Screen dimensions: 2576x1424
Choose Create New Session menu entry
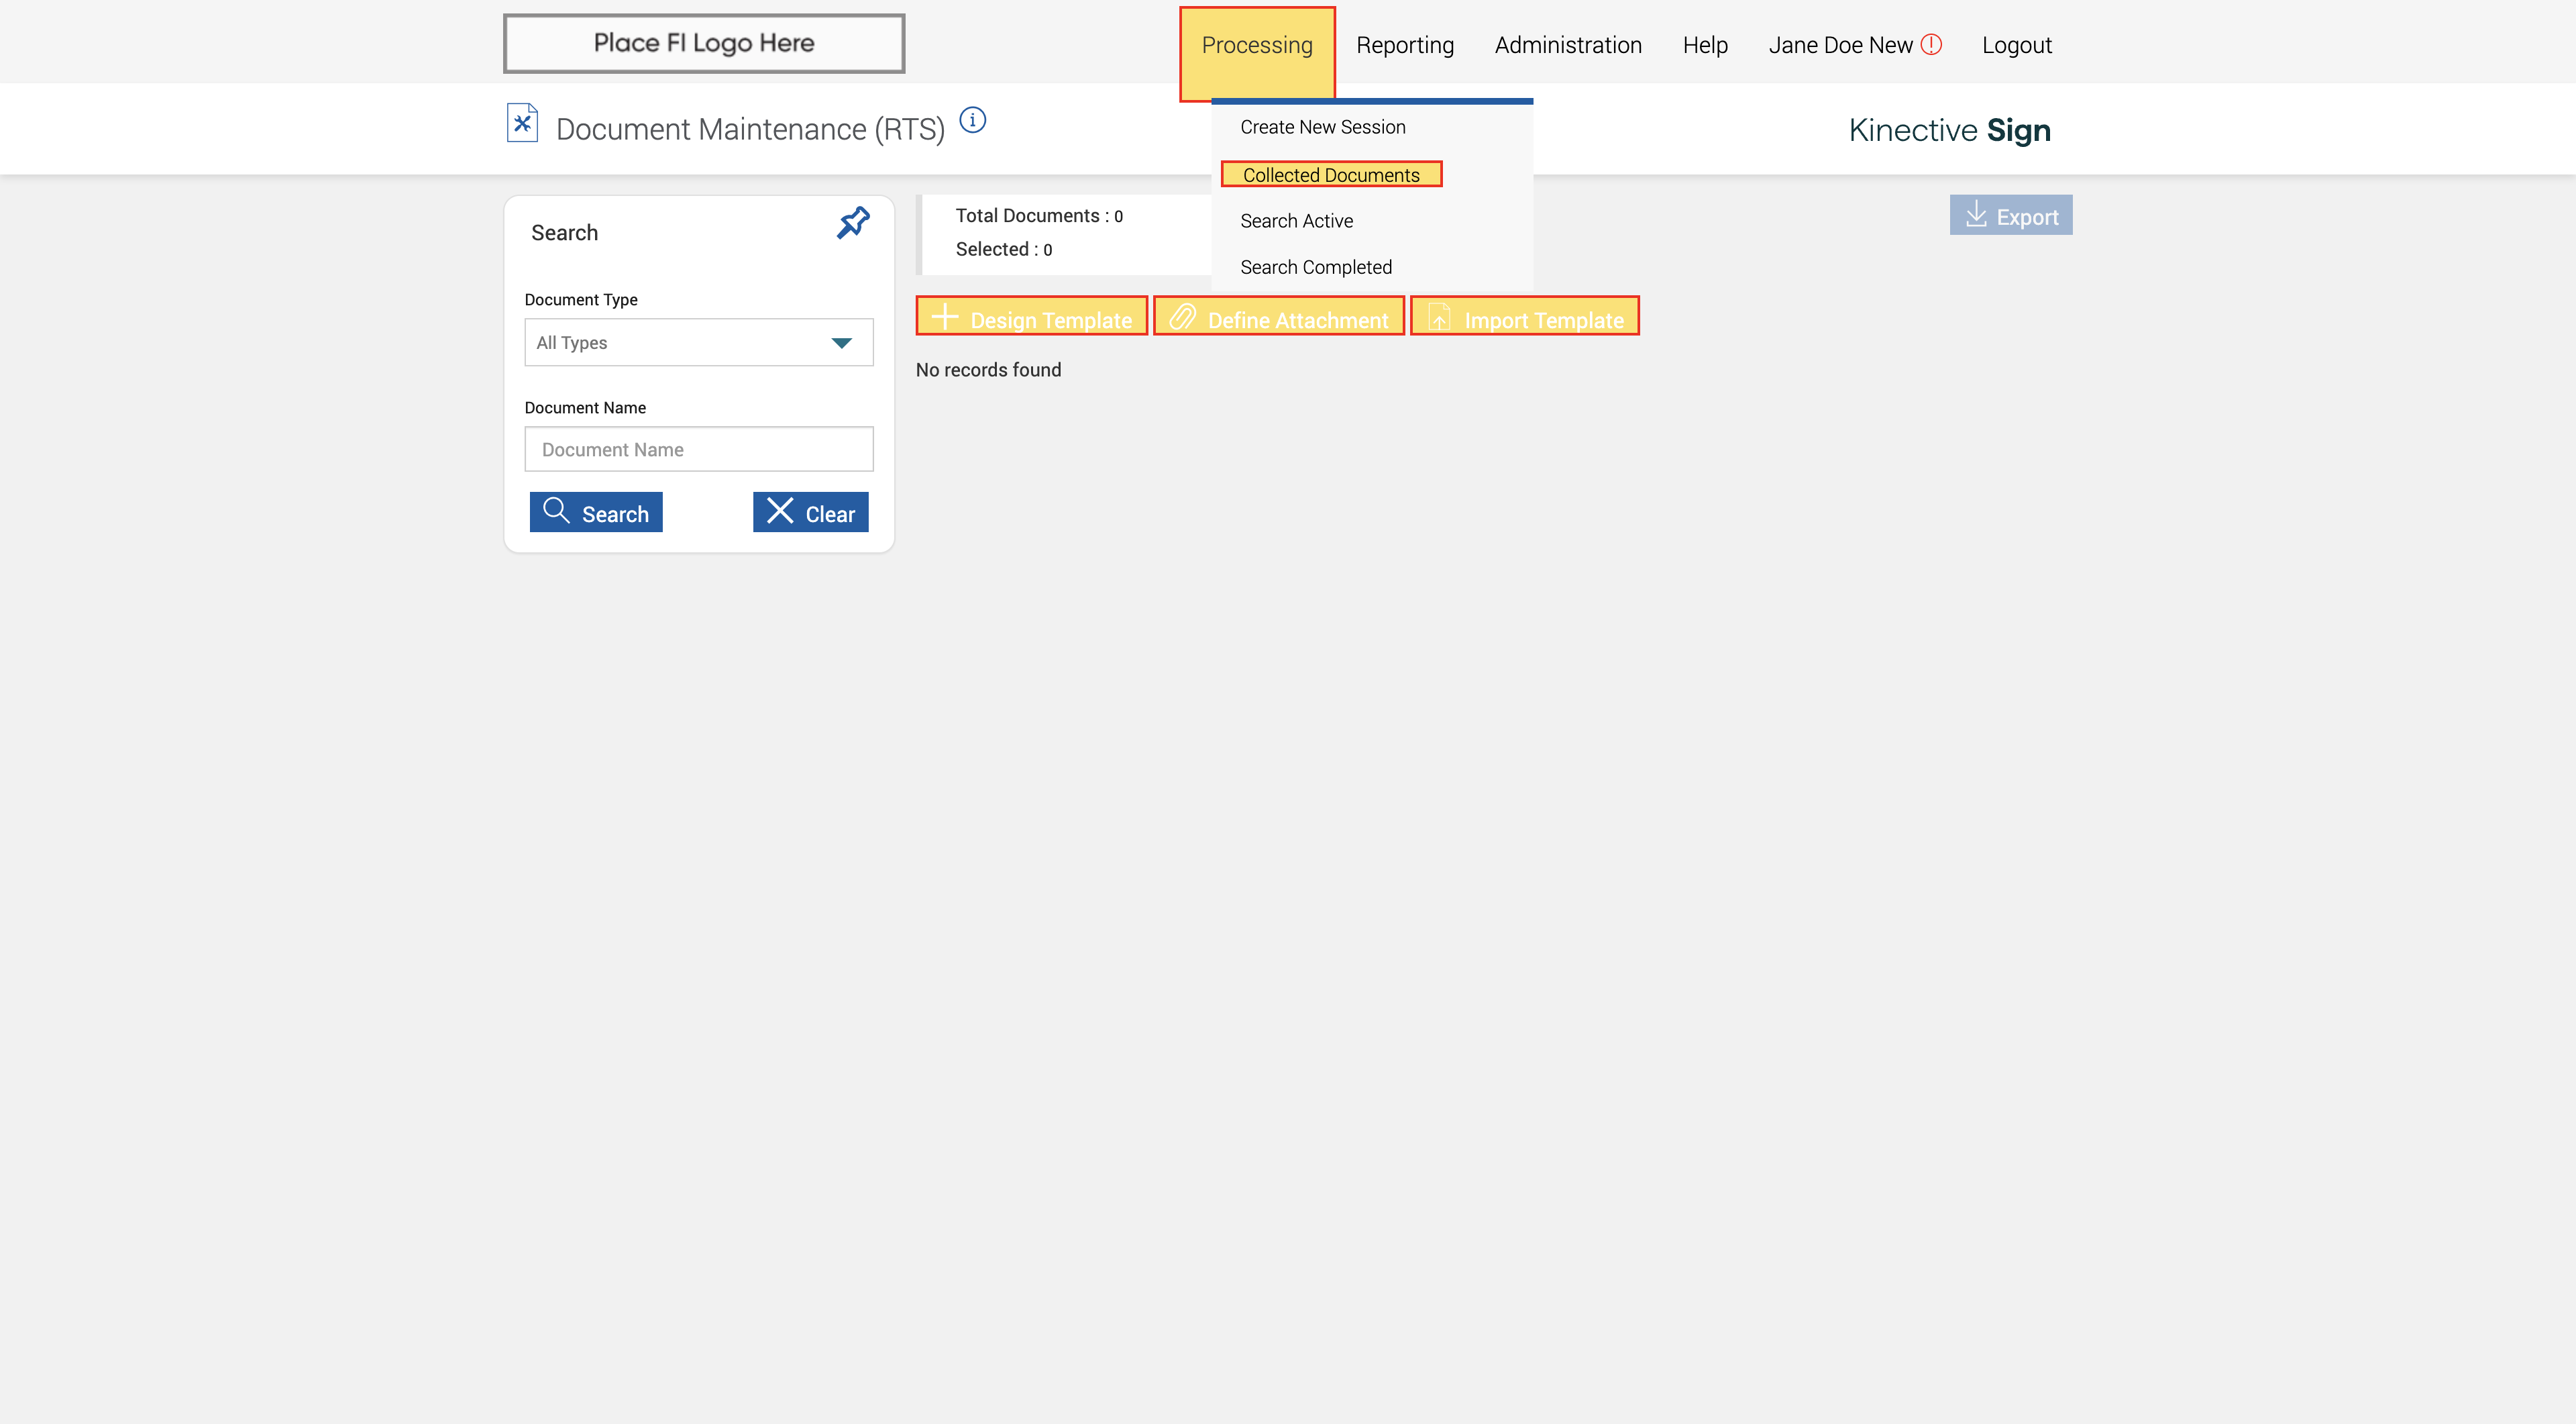(x=1322, y=127)
